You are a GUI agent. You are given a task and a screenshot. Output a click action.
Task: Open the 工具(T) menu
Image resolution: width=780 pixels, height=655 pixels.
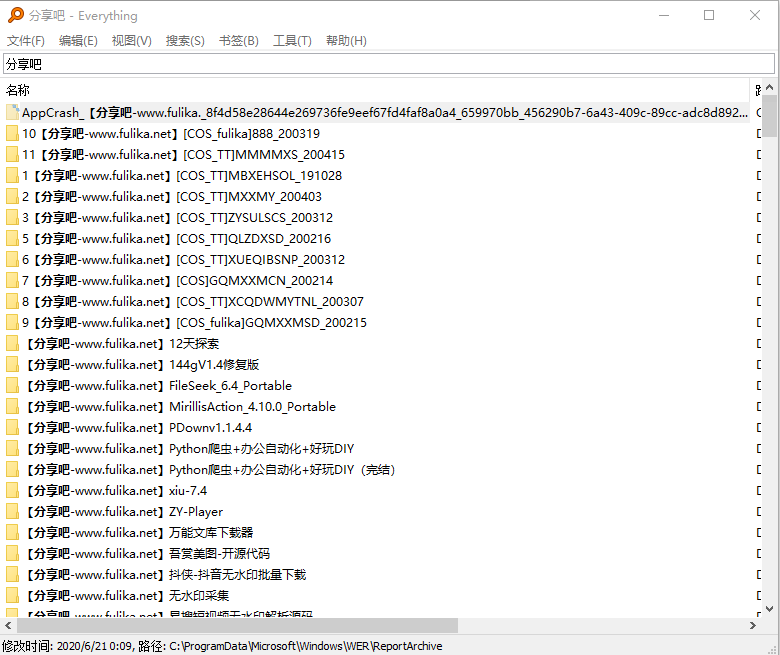point(292,41)
